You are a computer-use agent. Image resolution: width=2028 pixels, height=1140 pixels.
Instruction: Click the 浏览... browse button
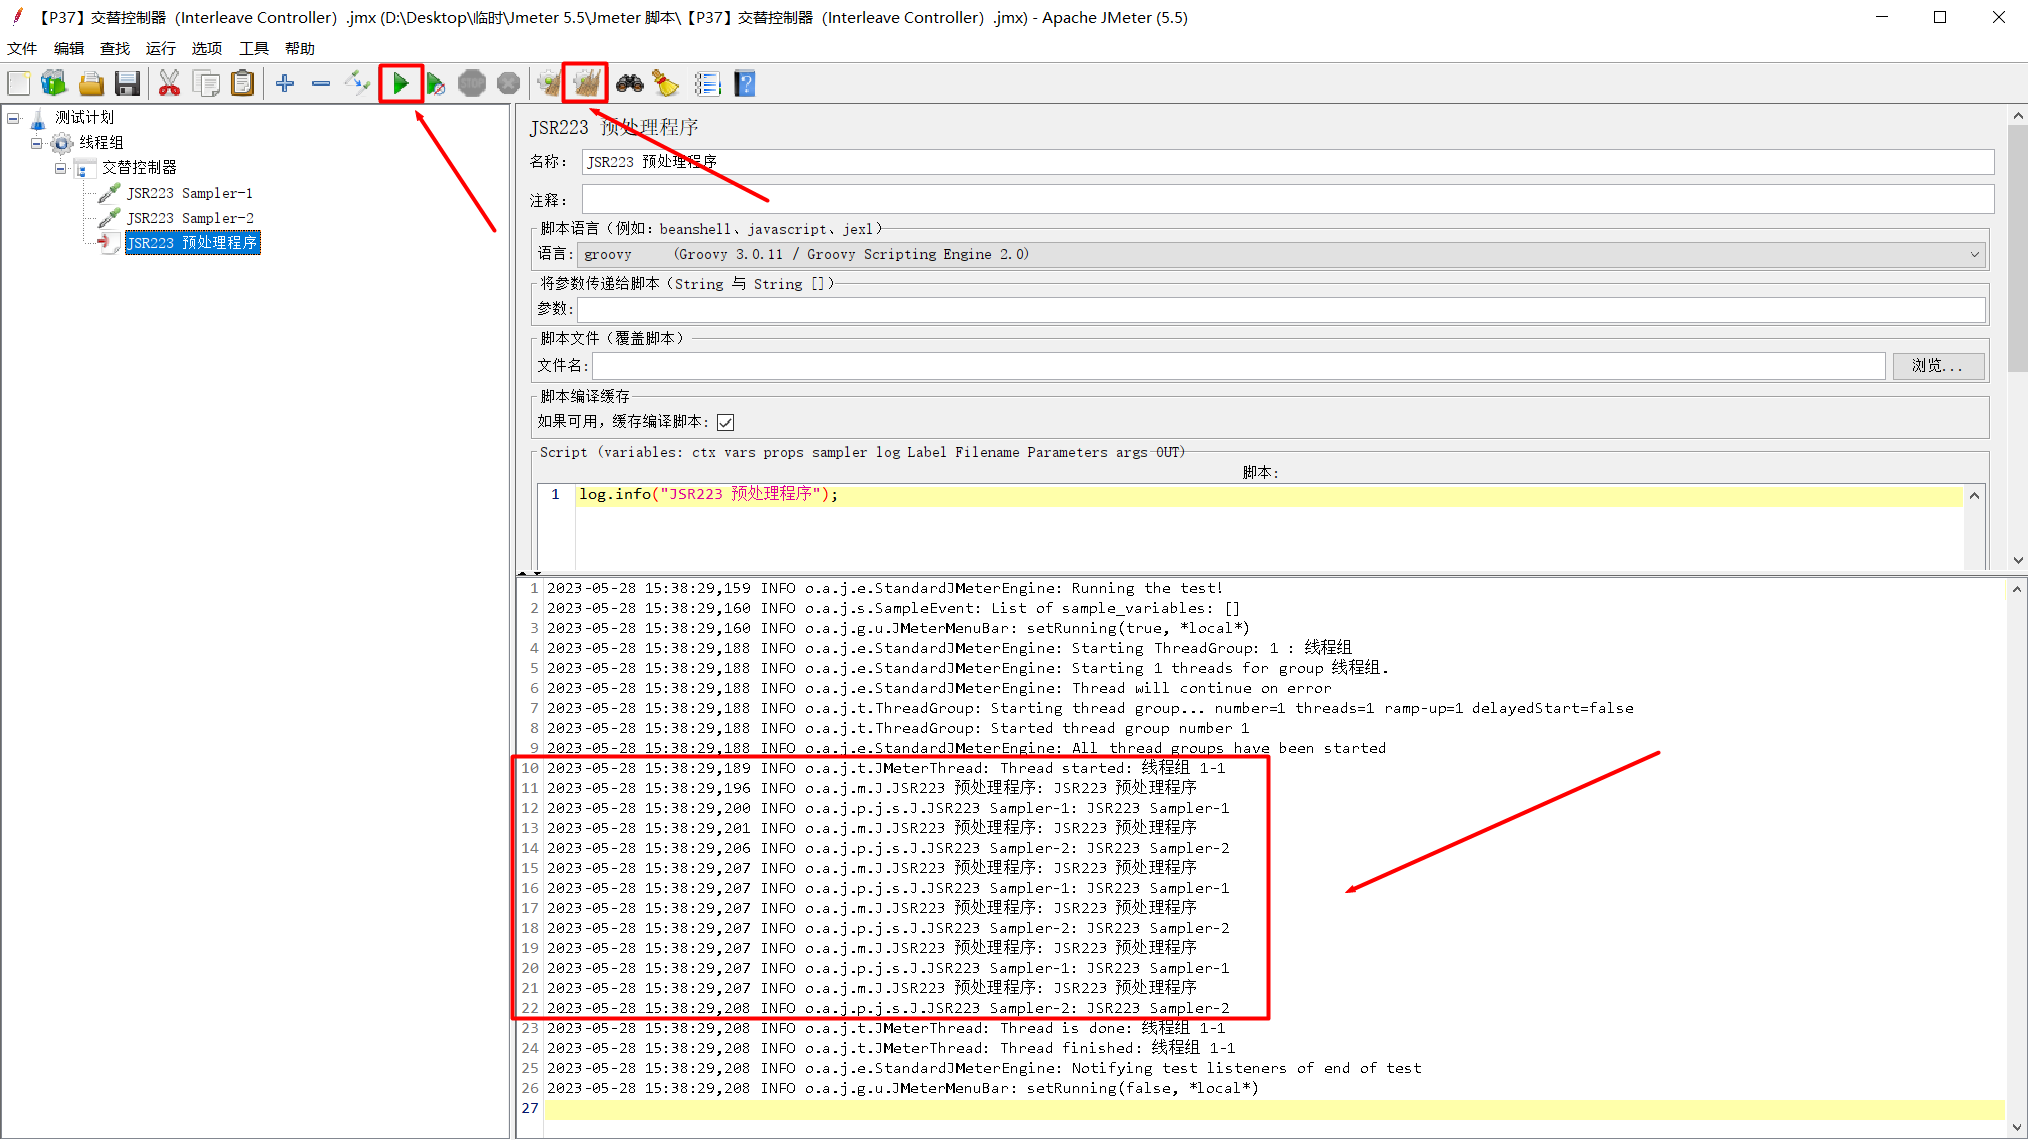coord(1938,366)
